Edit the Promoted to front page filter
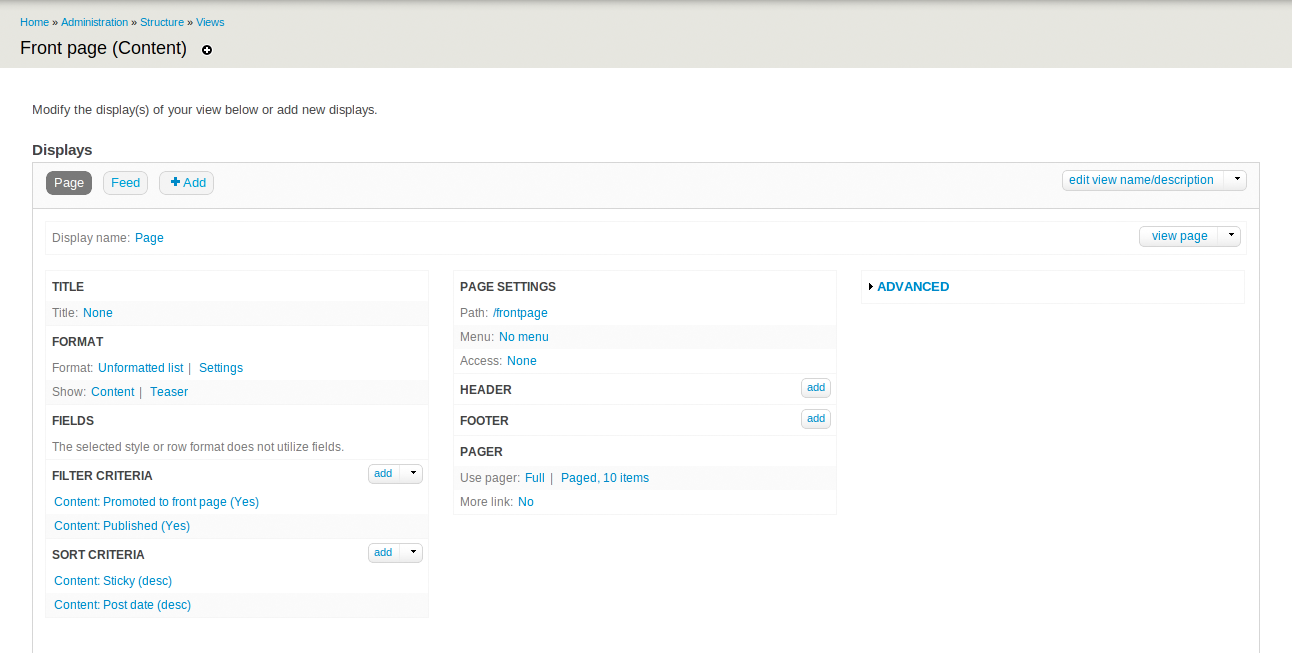The image size is (1292, 653). click(156, 502)
